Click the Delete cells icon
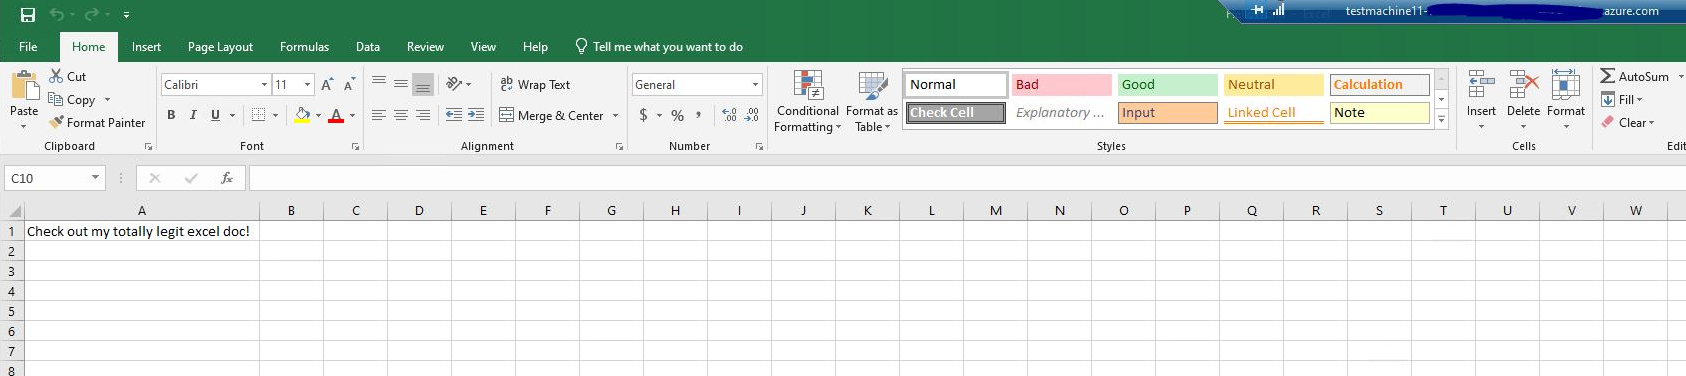Screen dimensions: 1686x376 tap(1523, 85)
